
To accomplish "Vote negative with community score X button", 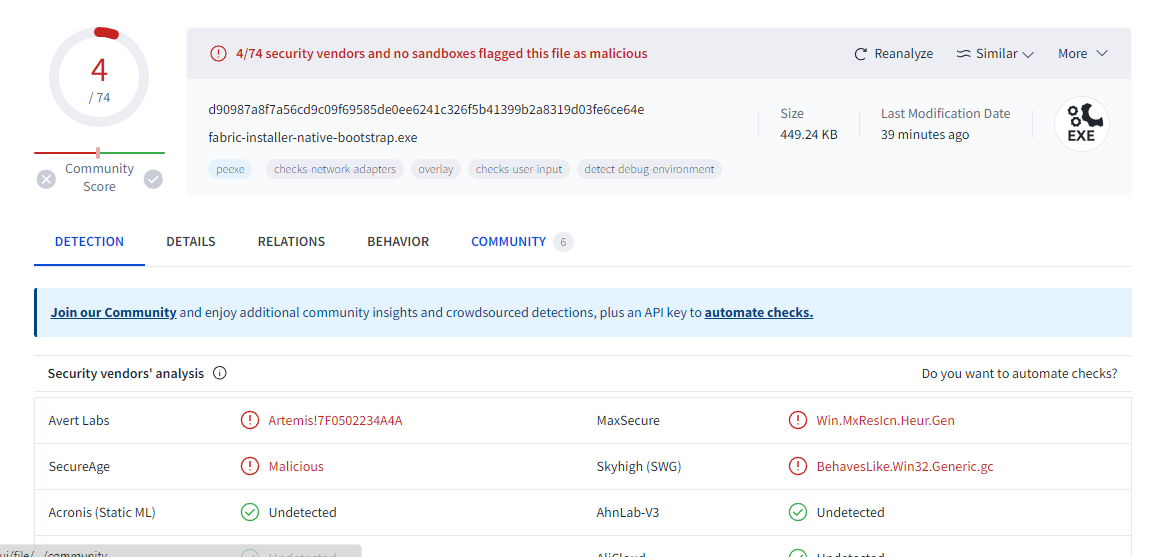I will pos(46,179).
